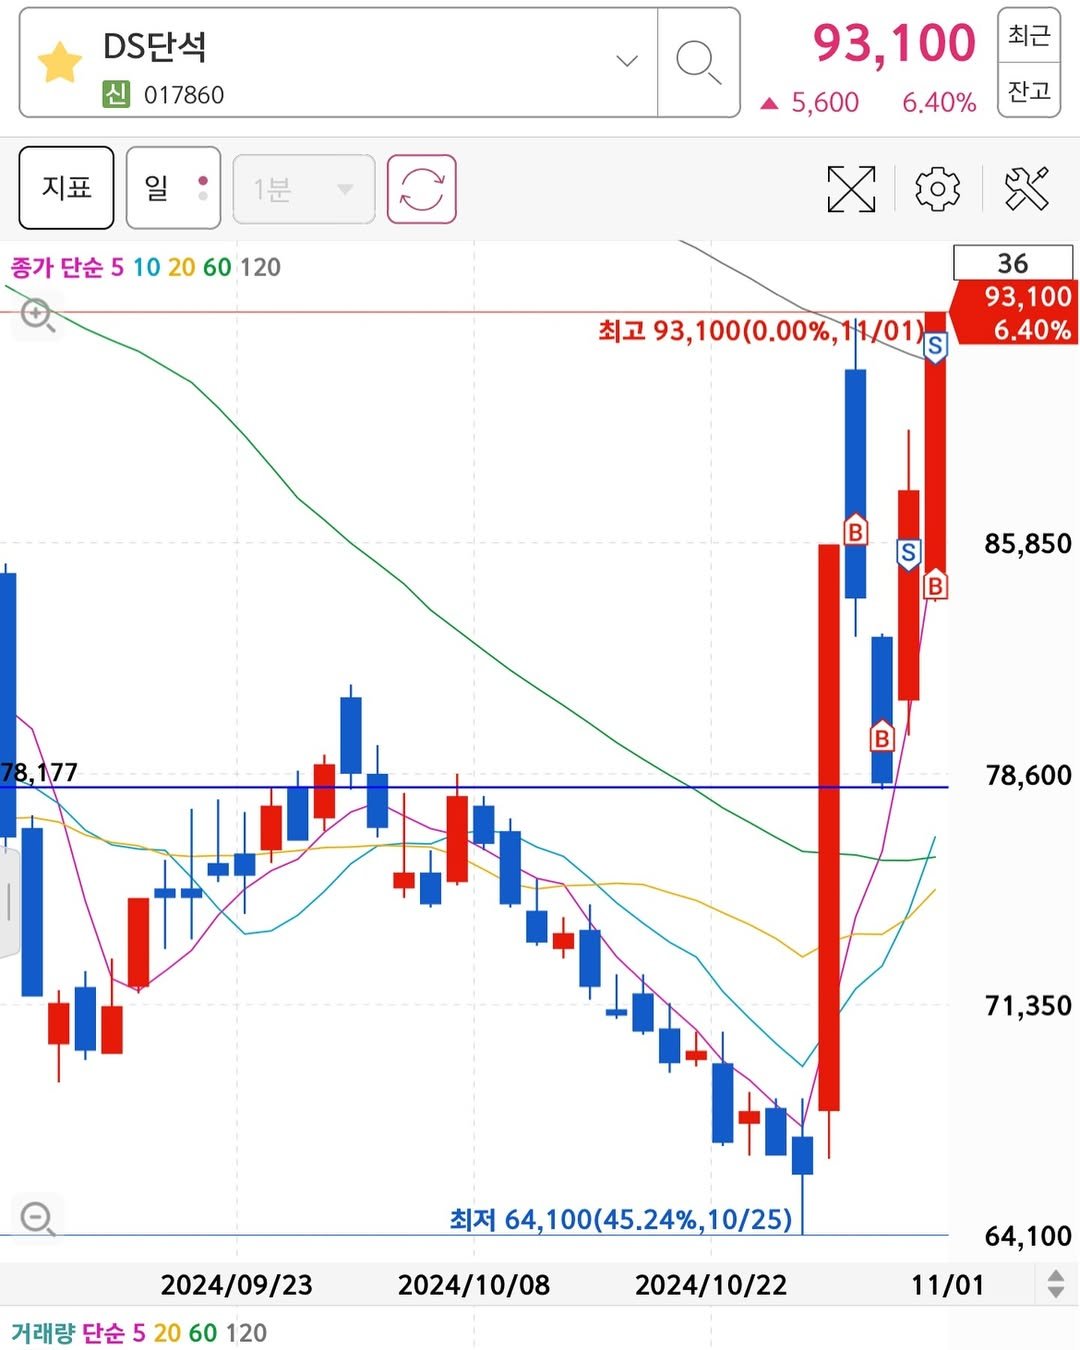Open drawing tools wrench icon
1080x1350 pixels.
click(x=1026, y=189)
